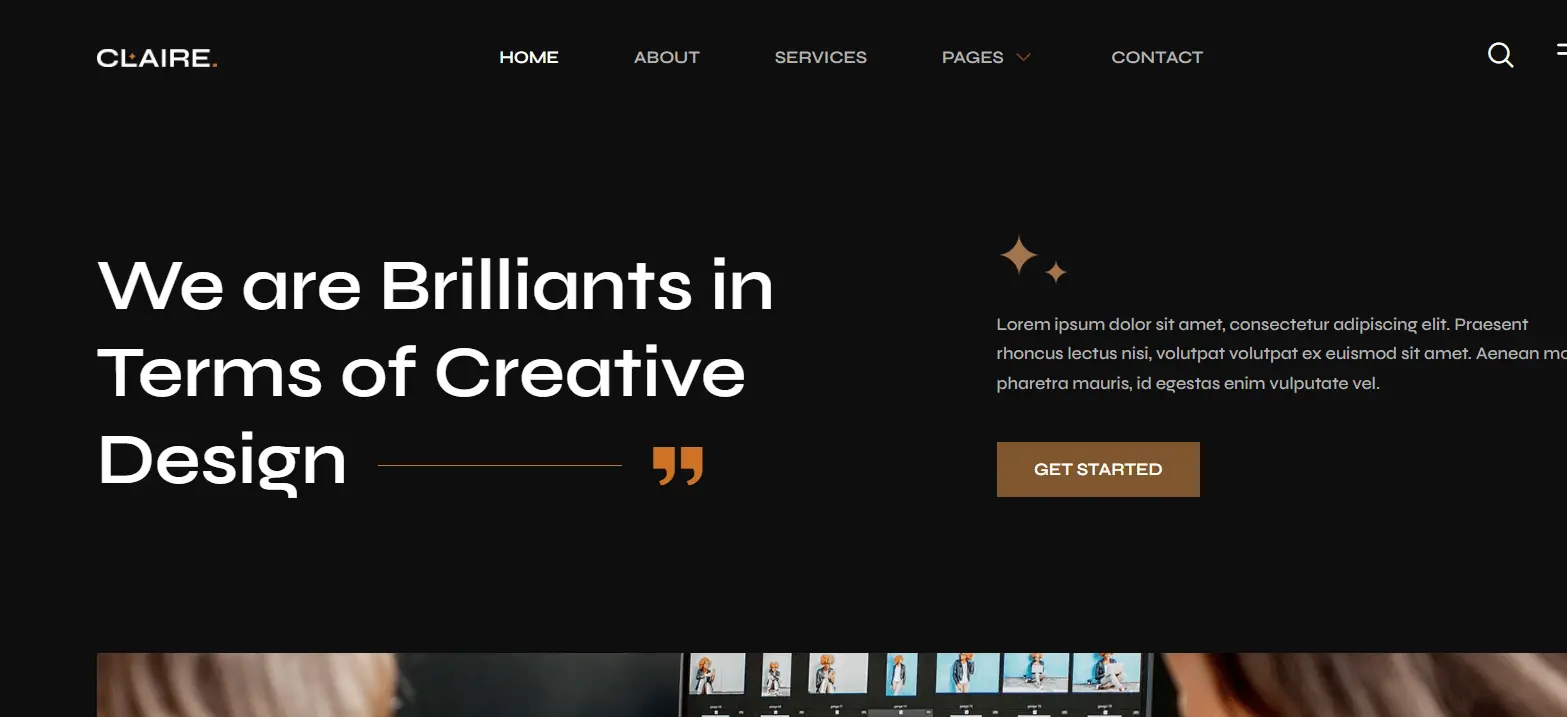Click the last thumbnail of woman sitting with laptop
This screenshot has height=717, width=1567.
[1106, 673]
